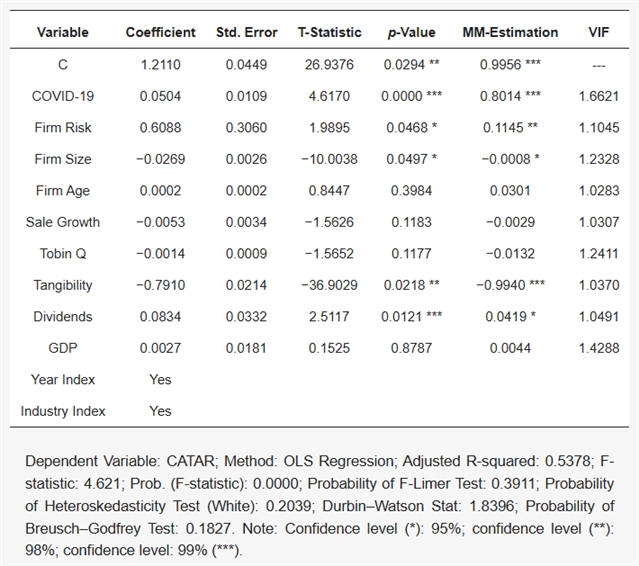Click the VIF column header
This screenshot has width=639, height=566.
[600, 33]
